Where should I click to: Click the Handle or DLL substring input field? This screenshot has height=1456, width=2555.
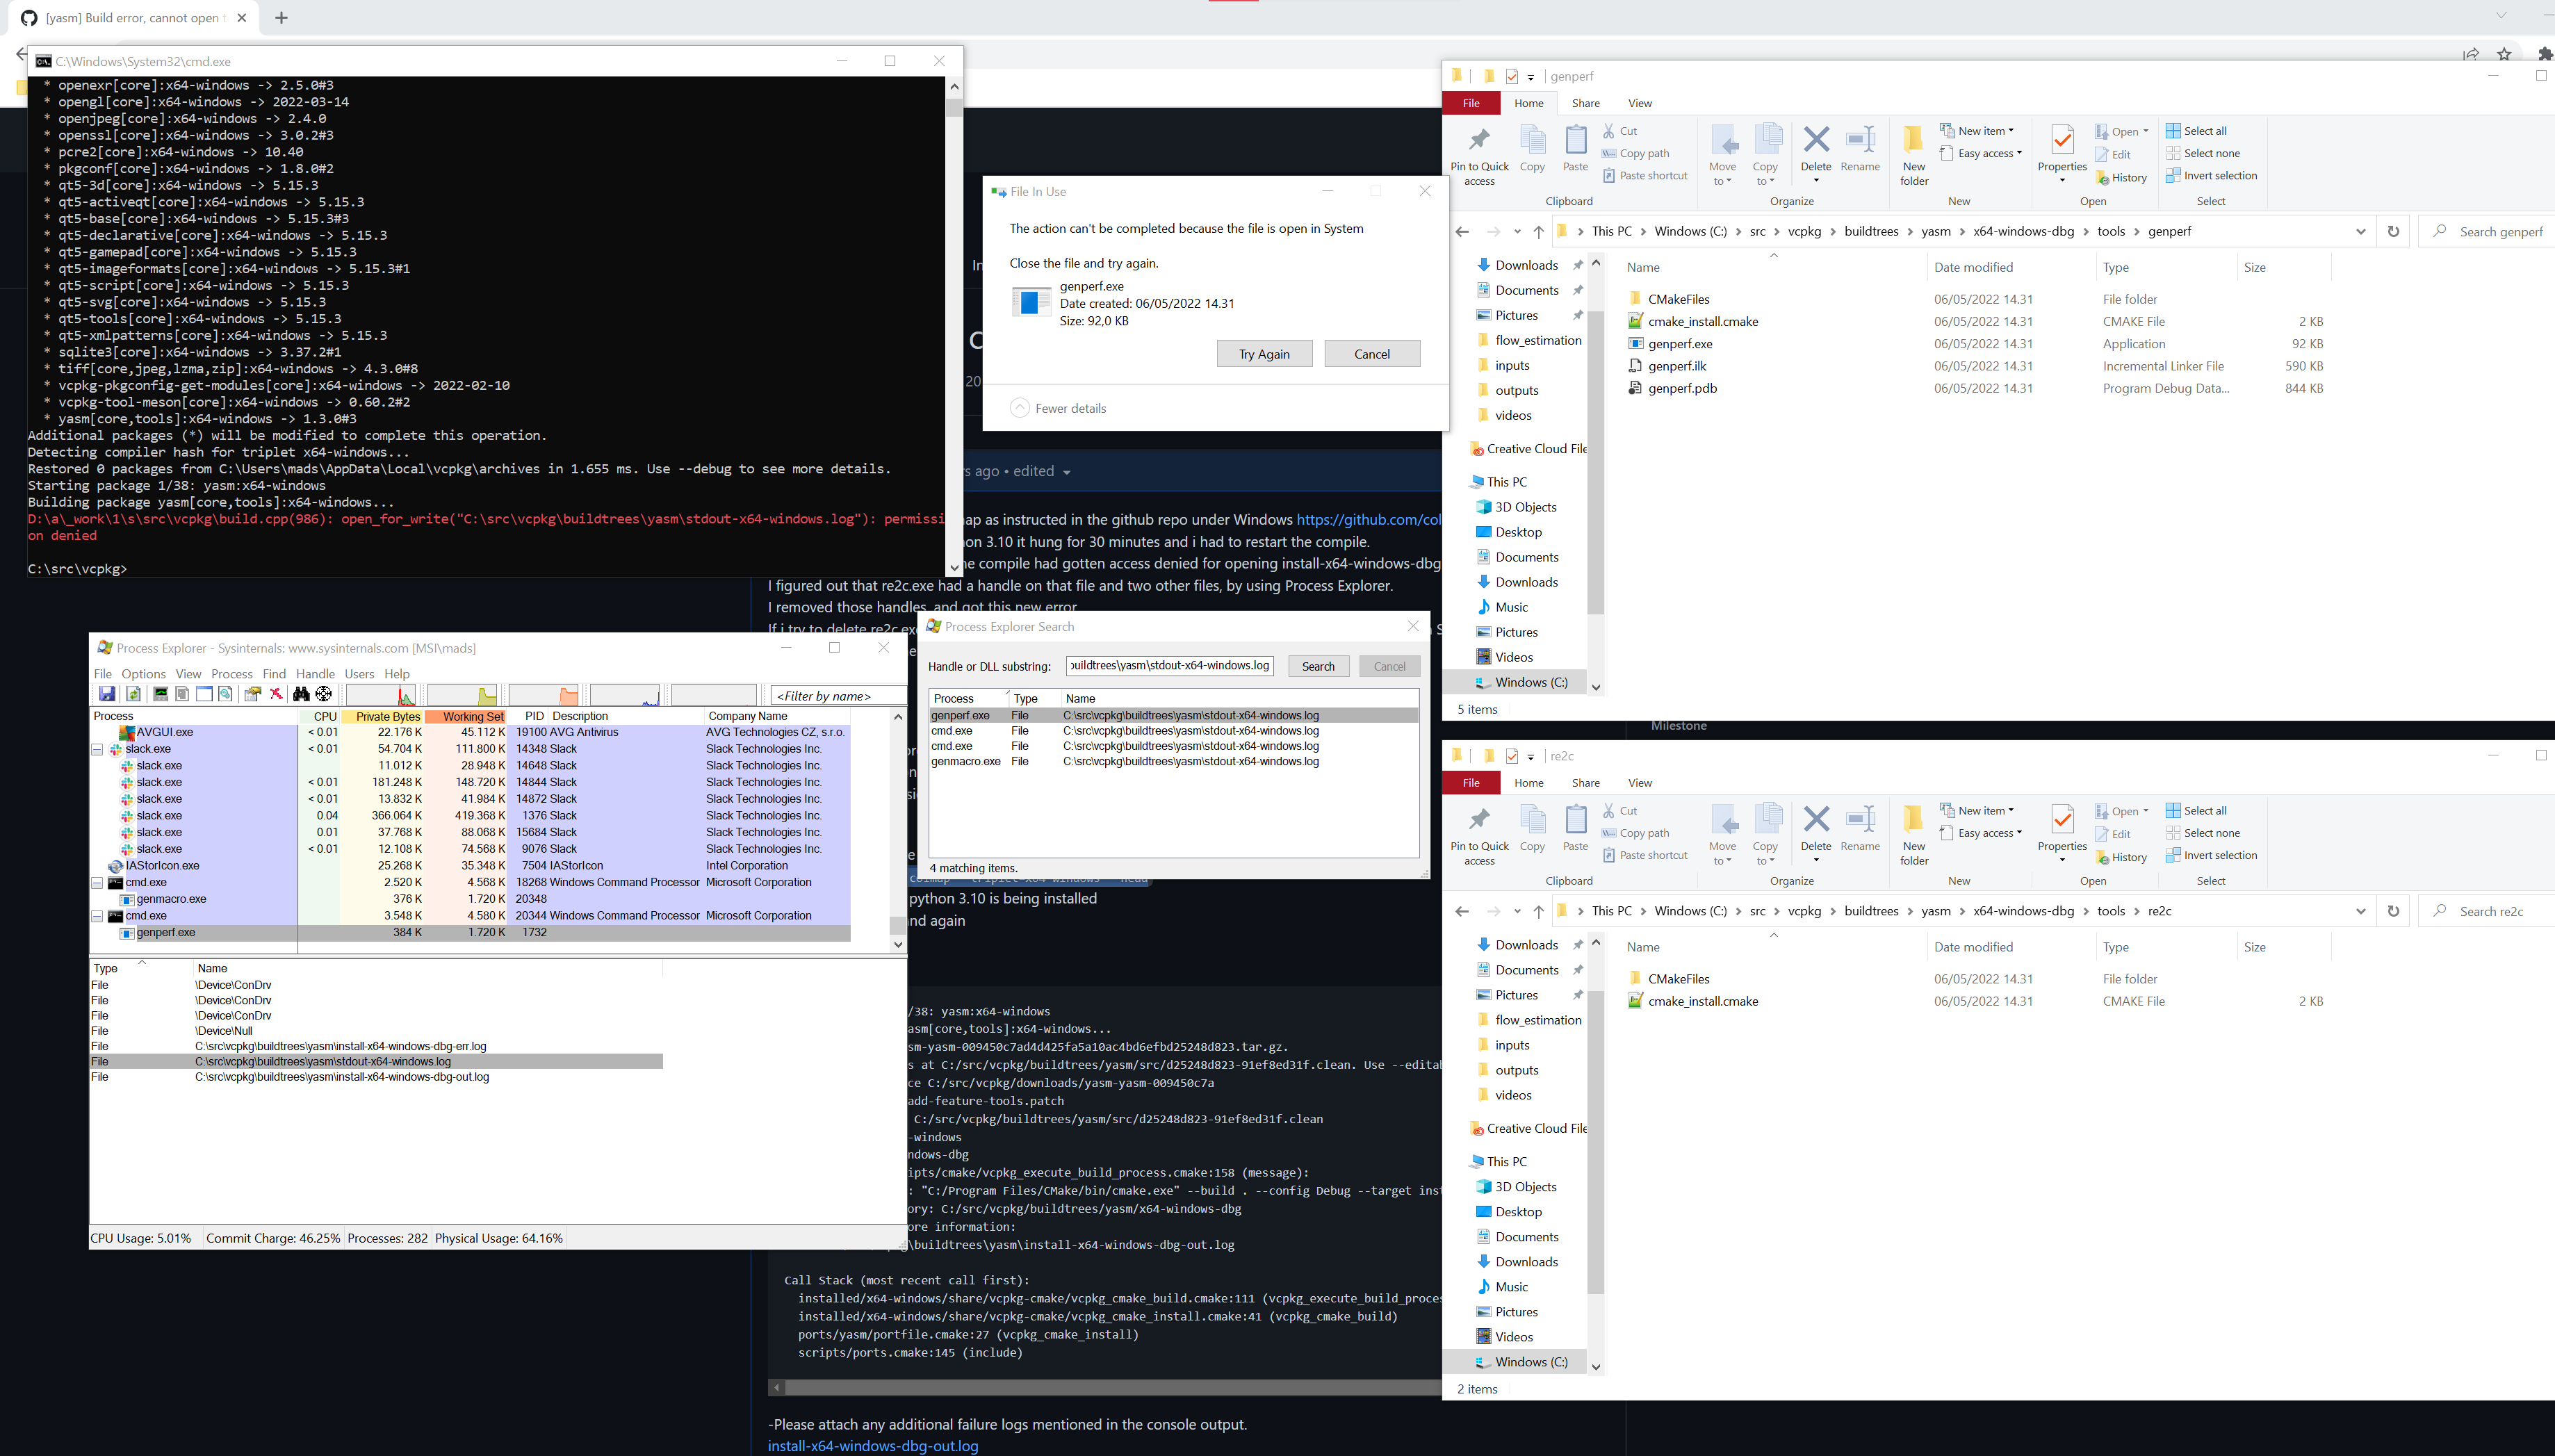click(x=1168, y=665)
